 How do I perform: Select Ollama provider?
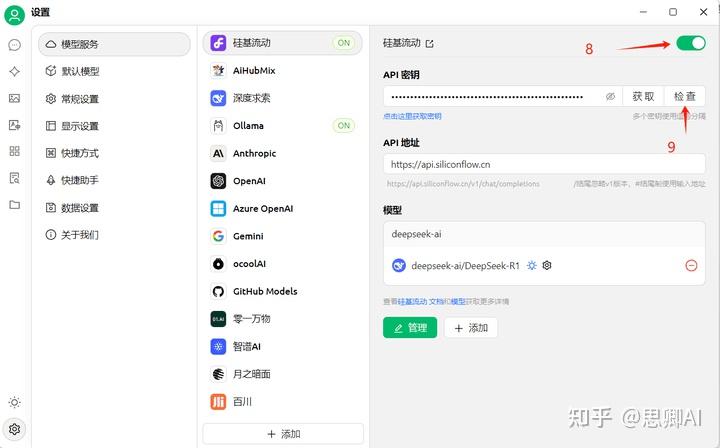282,126
